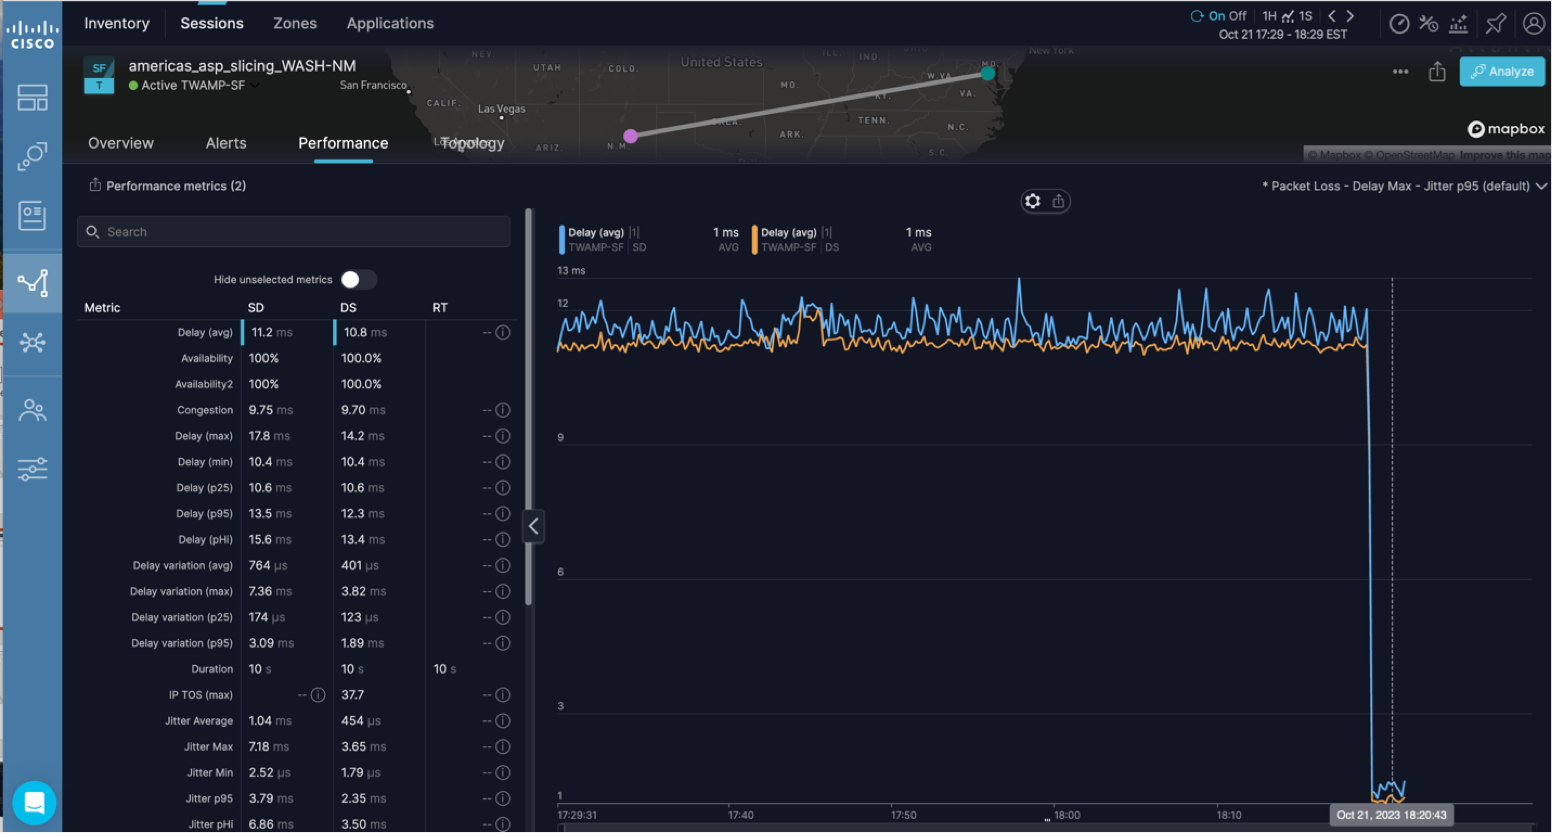Open the dashboard layout icon in sidebar
The width and height of the screenshot is (1555, 837).
click(33, 97)
